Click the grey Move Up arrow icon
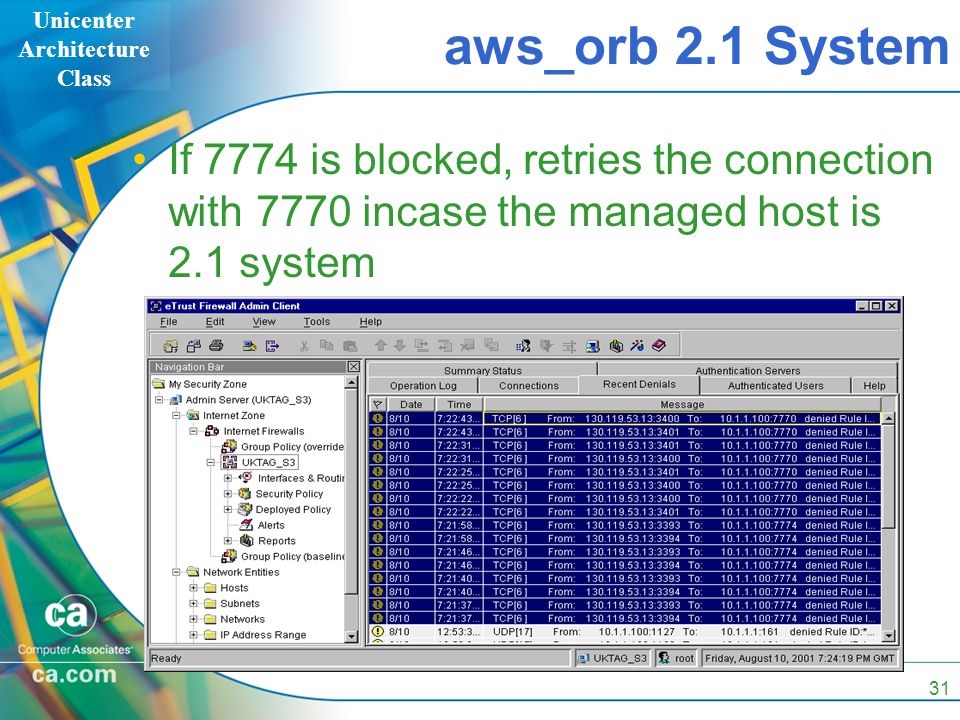Viewport: 960px width, 720px height. [x=380, y=346]
